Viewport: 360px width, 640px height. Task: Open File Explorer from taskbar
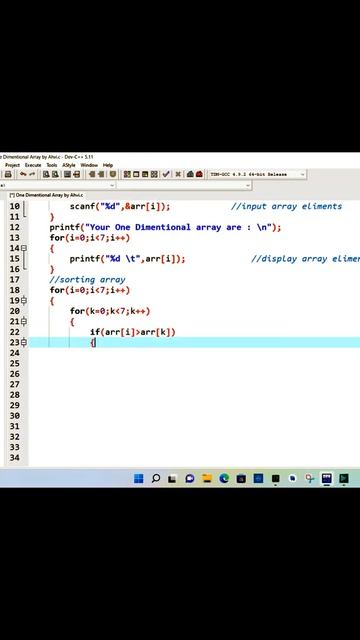coord(207,478)
